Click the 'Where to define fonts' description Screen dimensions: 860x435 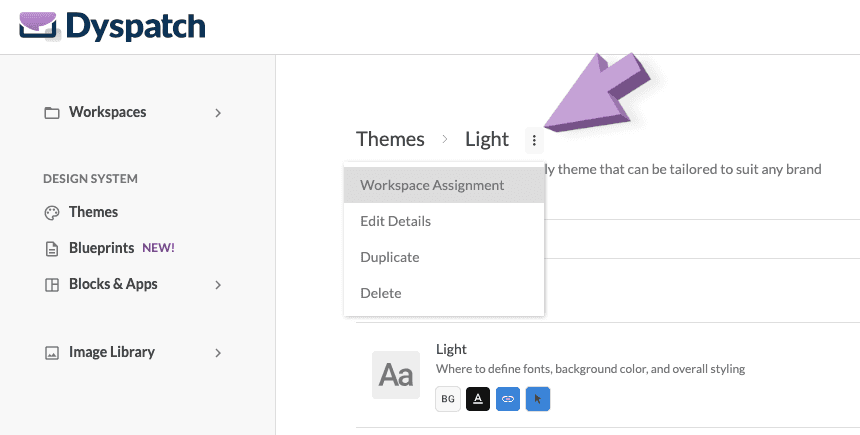(x=591, y=369)
